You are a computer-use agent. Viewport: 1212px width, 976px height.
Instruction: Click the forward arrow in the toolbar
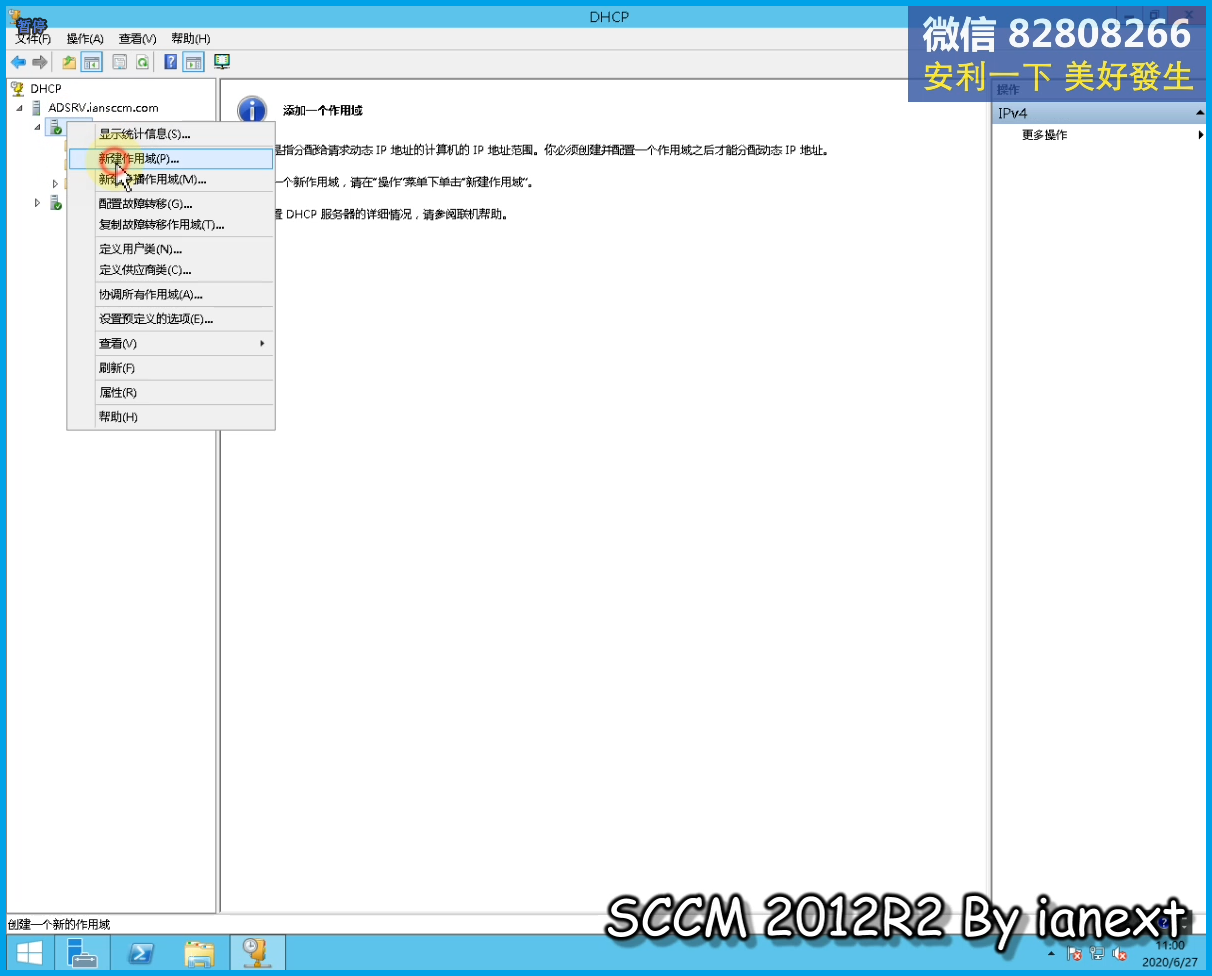(40, 62)
